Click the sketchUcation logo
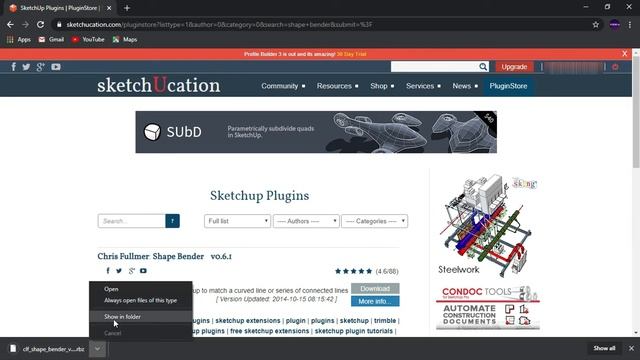Viewport: 640px width, 360px height. pos(158,85)
